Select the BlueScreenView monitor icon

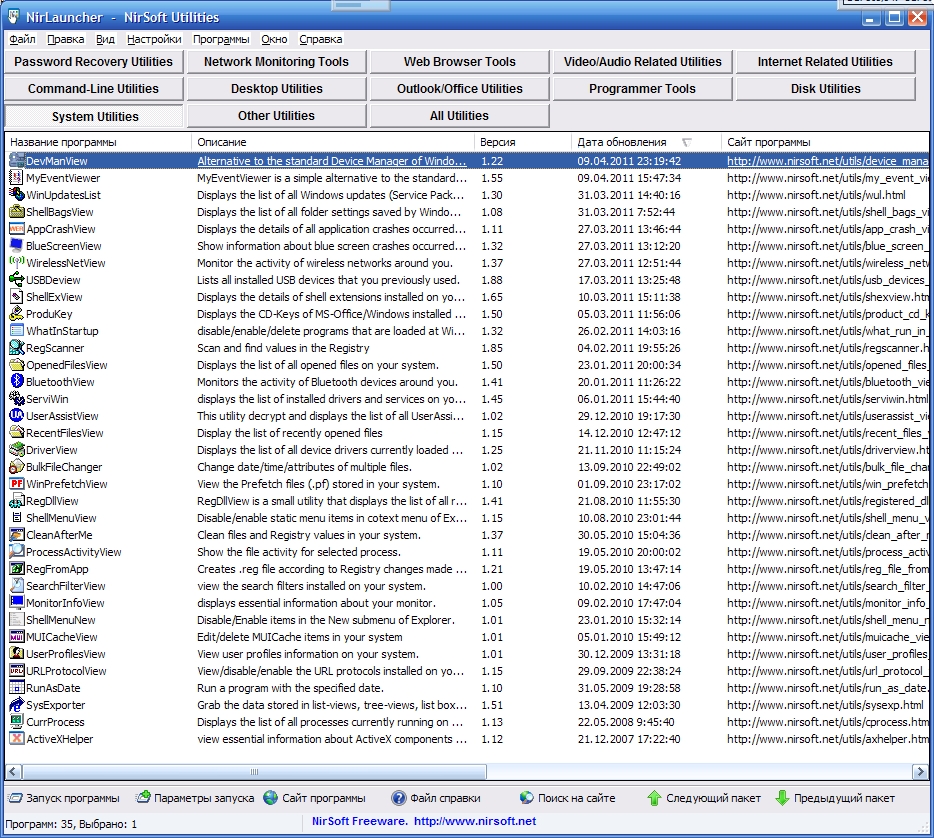tap(17, 245)
